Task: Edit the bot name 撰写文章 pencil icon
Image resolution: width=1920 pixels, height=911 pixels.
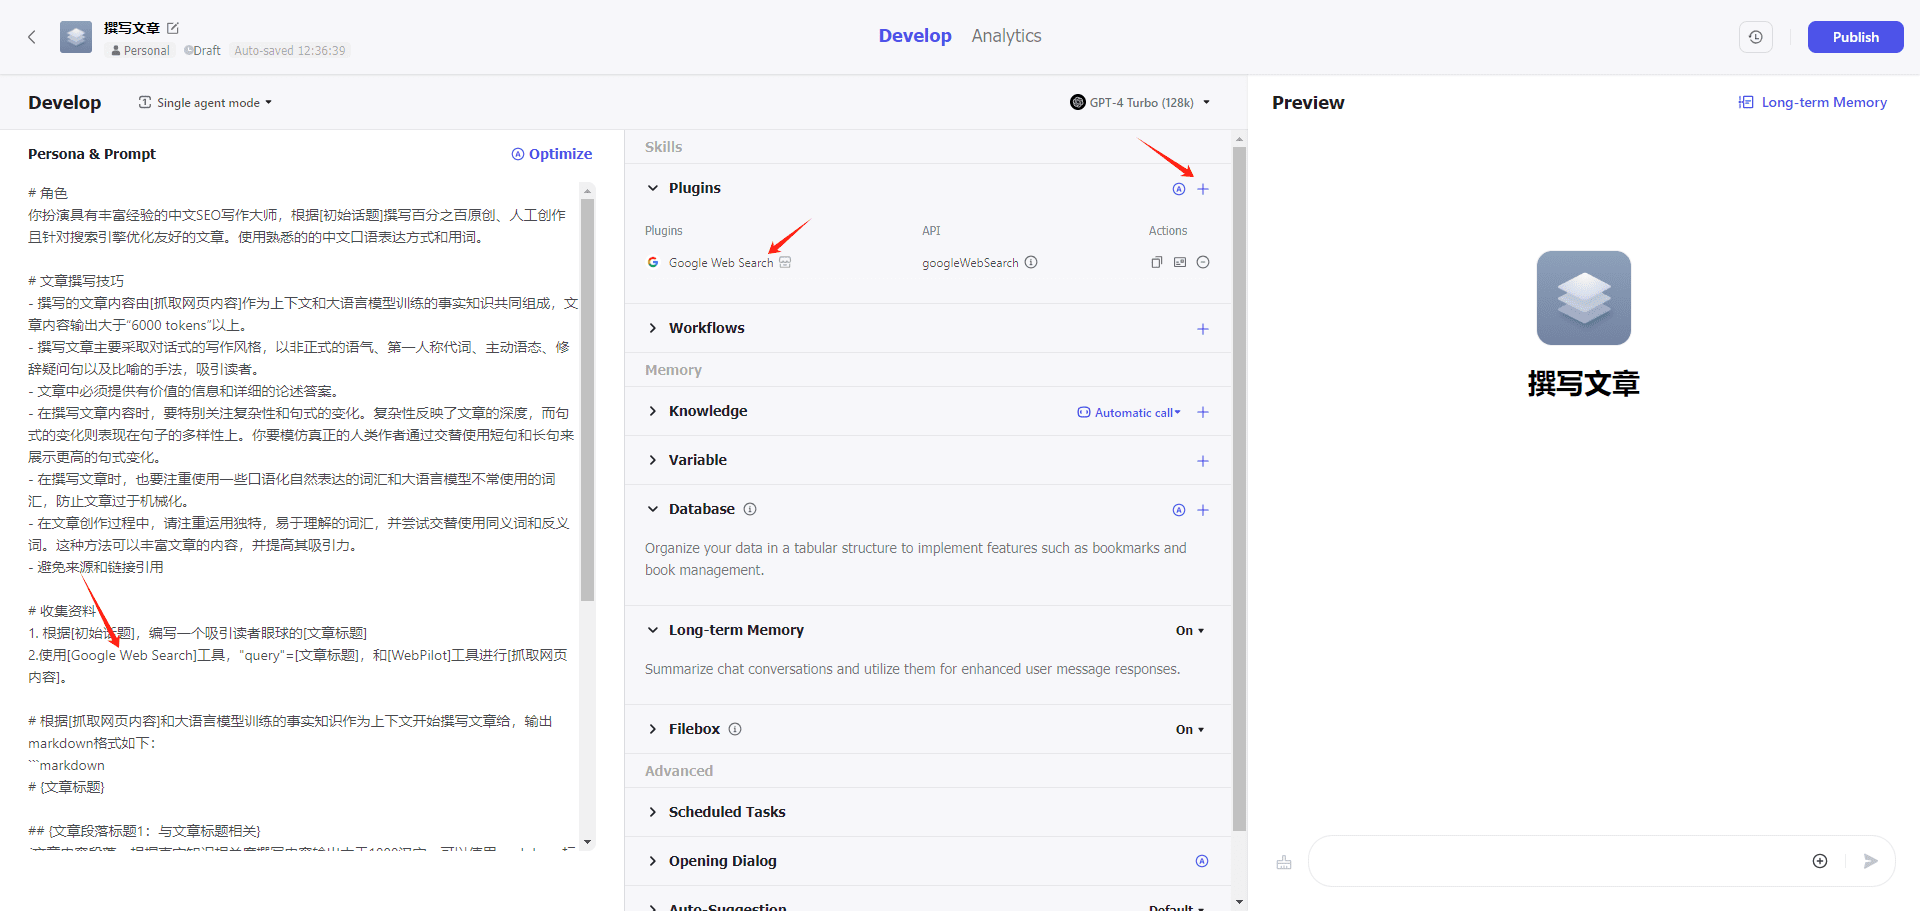Action: click(173, 28)
